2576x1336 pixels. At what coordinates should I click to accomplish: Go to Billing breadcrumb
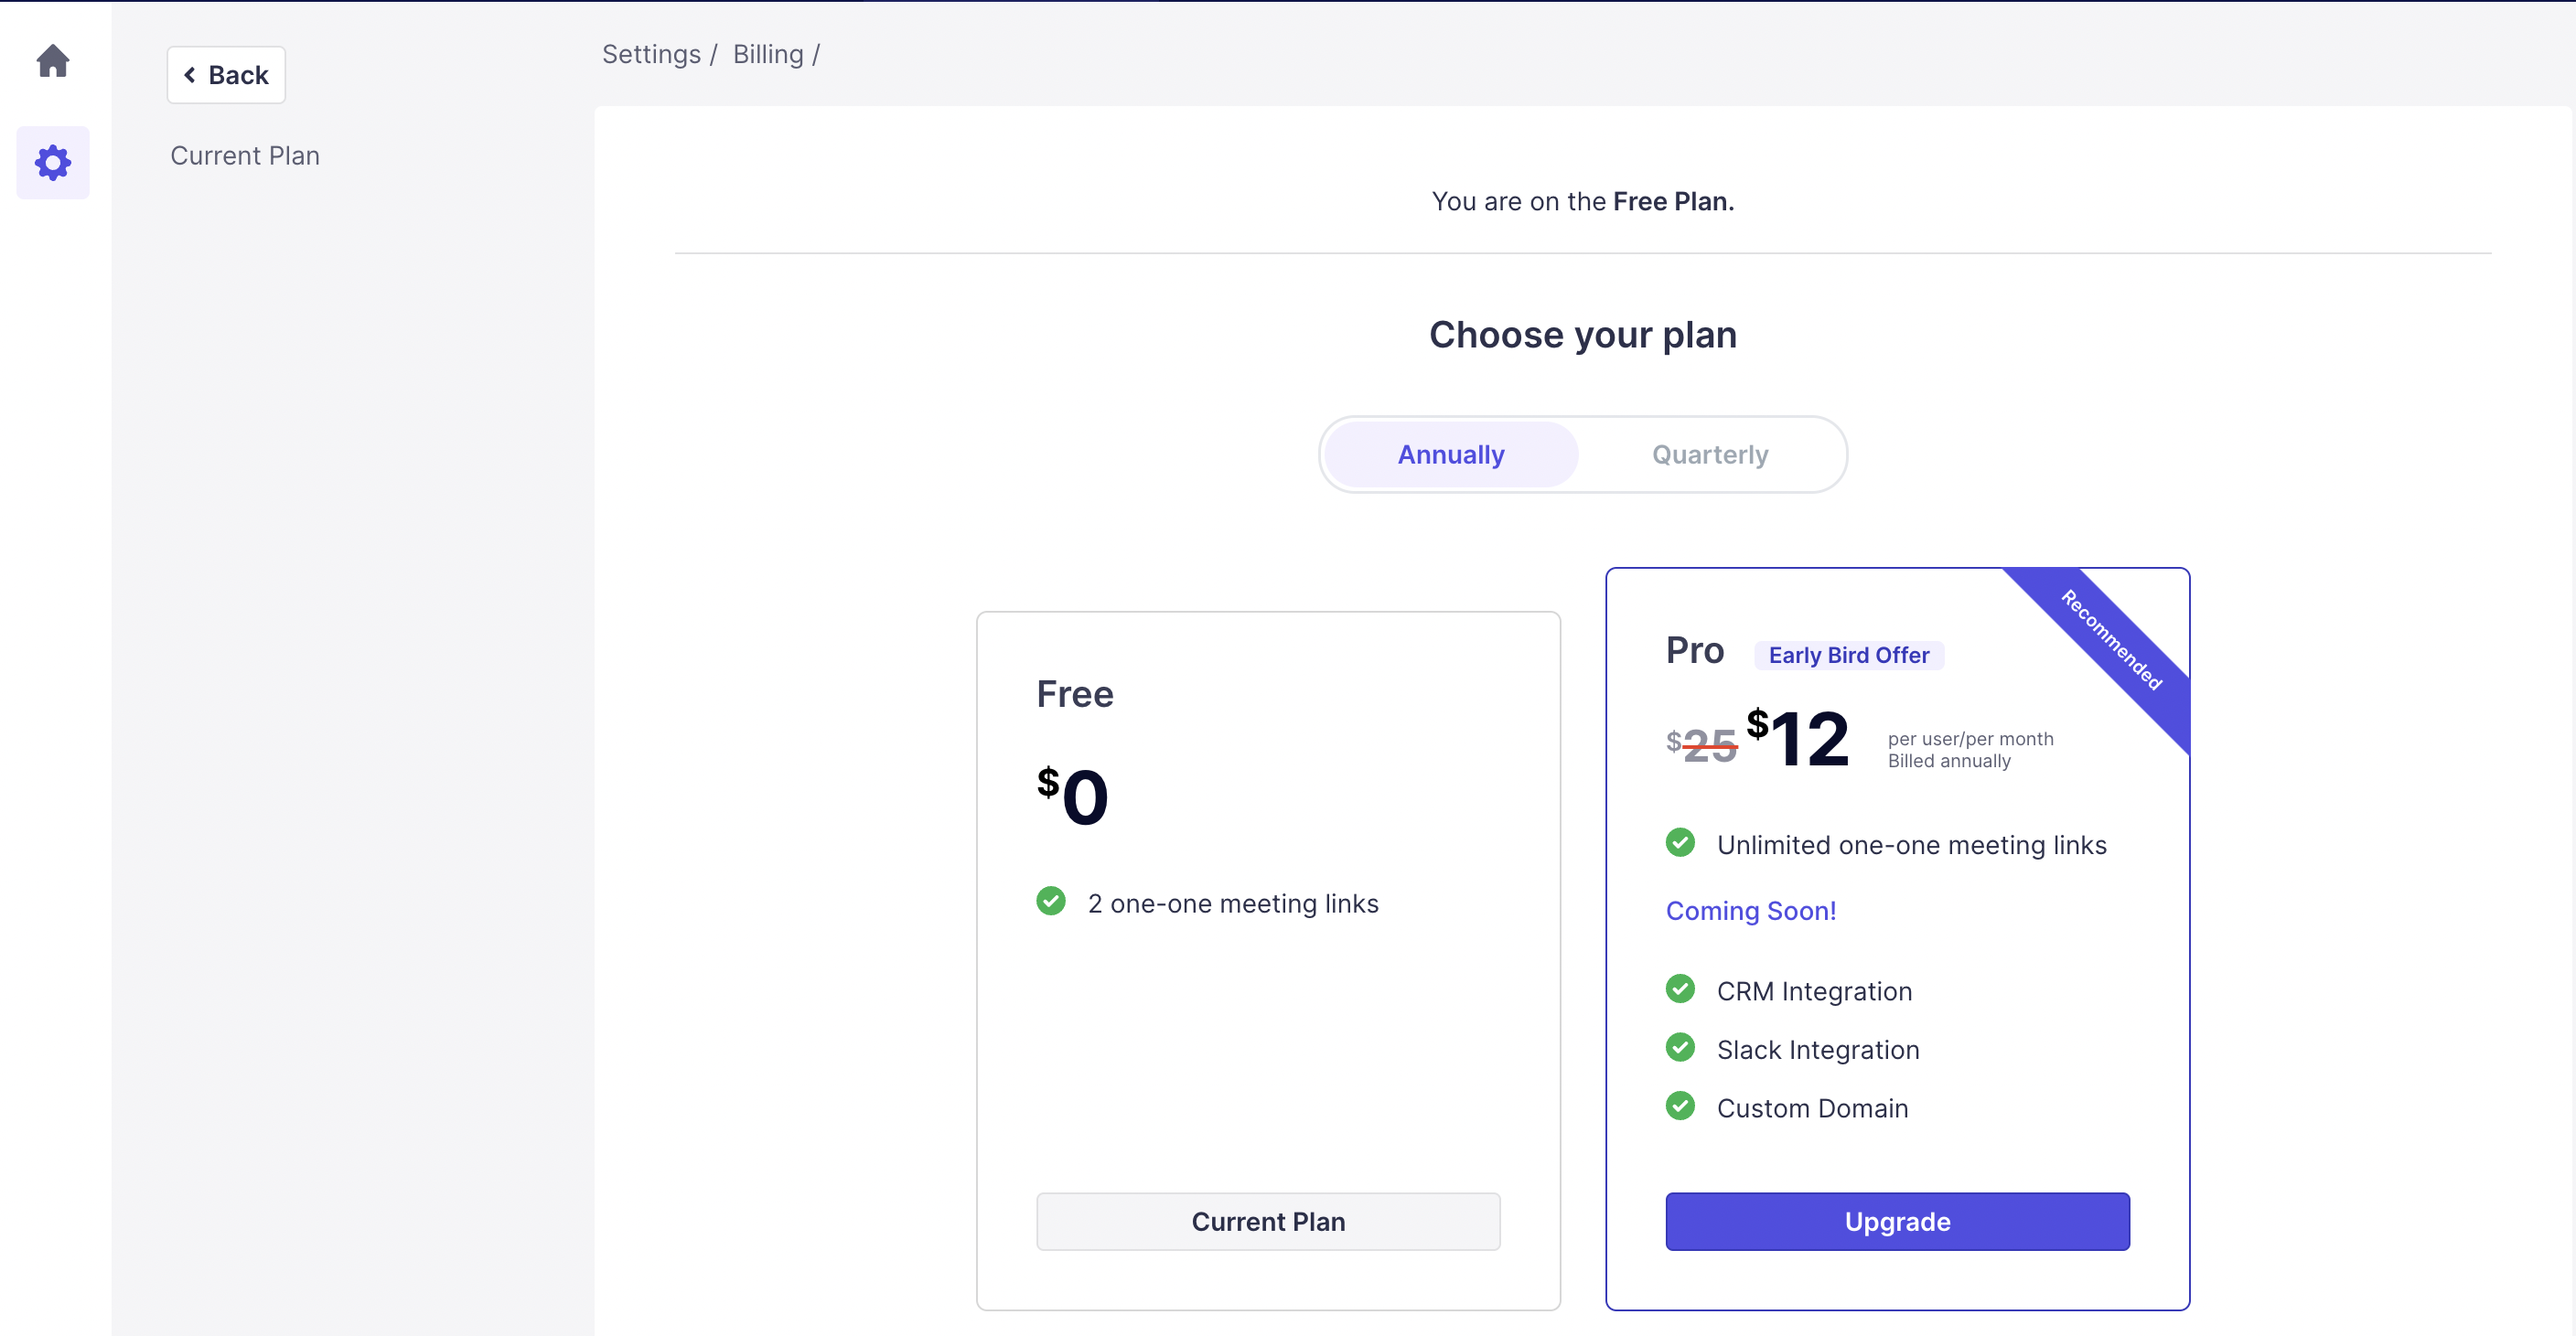(x=768, y=54)
